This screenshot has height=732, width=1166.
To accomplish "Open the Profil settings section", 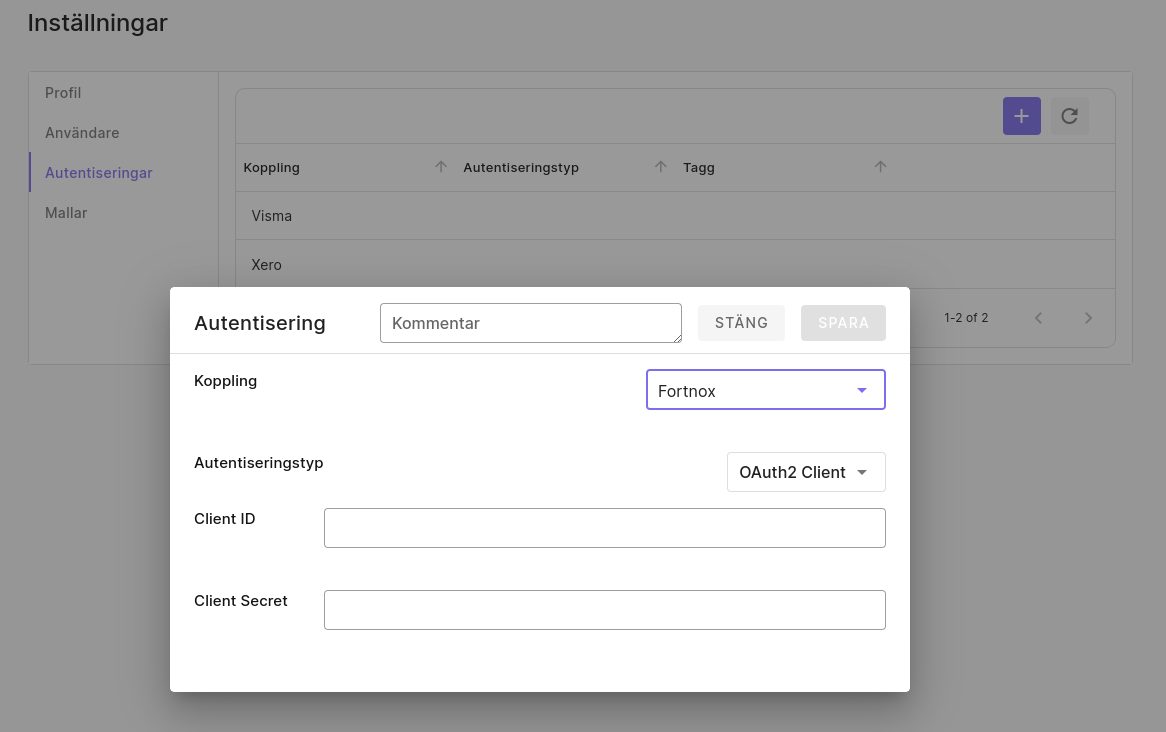I will point(63,93).
